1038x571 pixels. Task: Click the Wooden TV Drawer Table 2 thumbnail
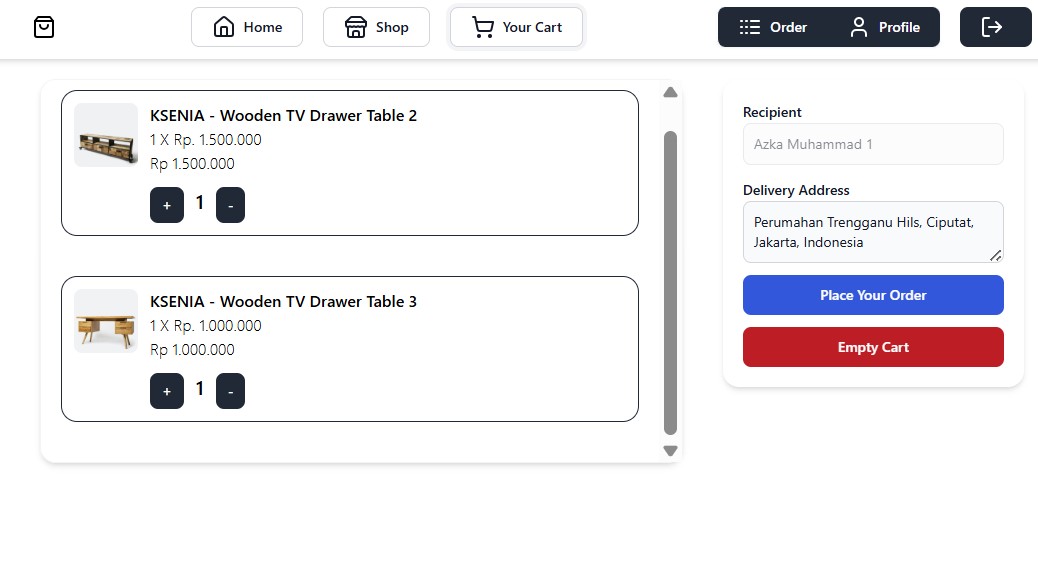[x=106, y=135]
